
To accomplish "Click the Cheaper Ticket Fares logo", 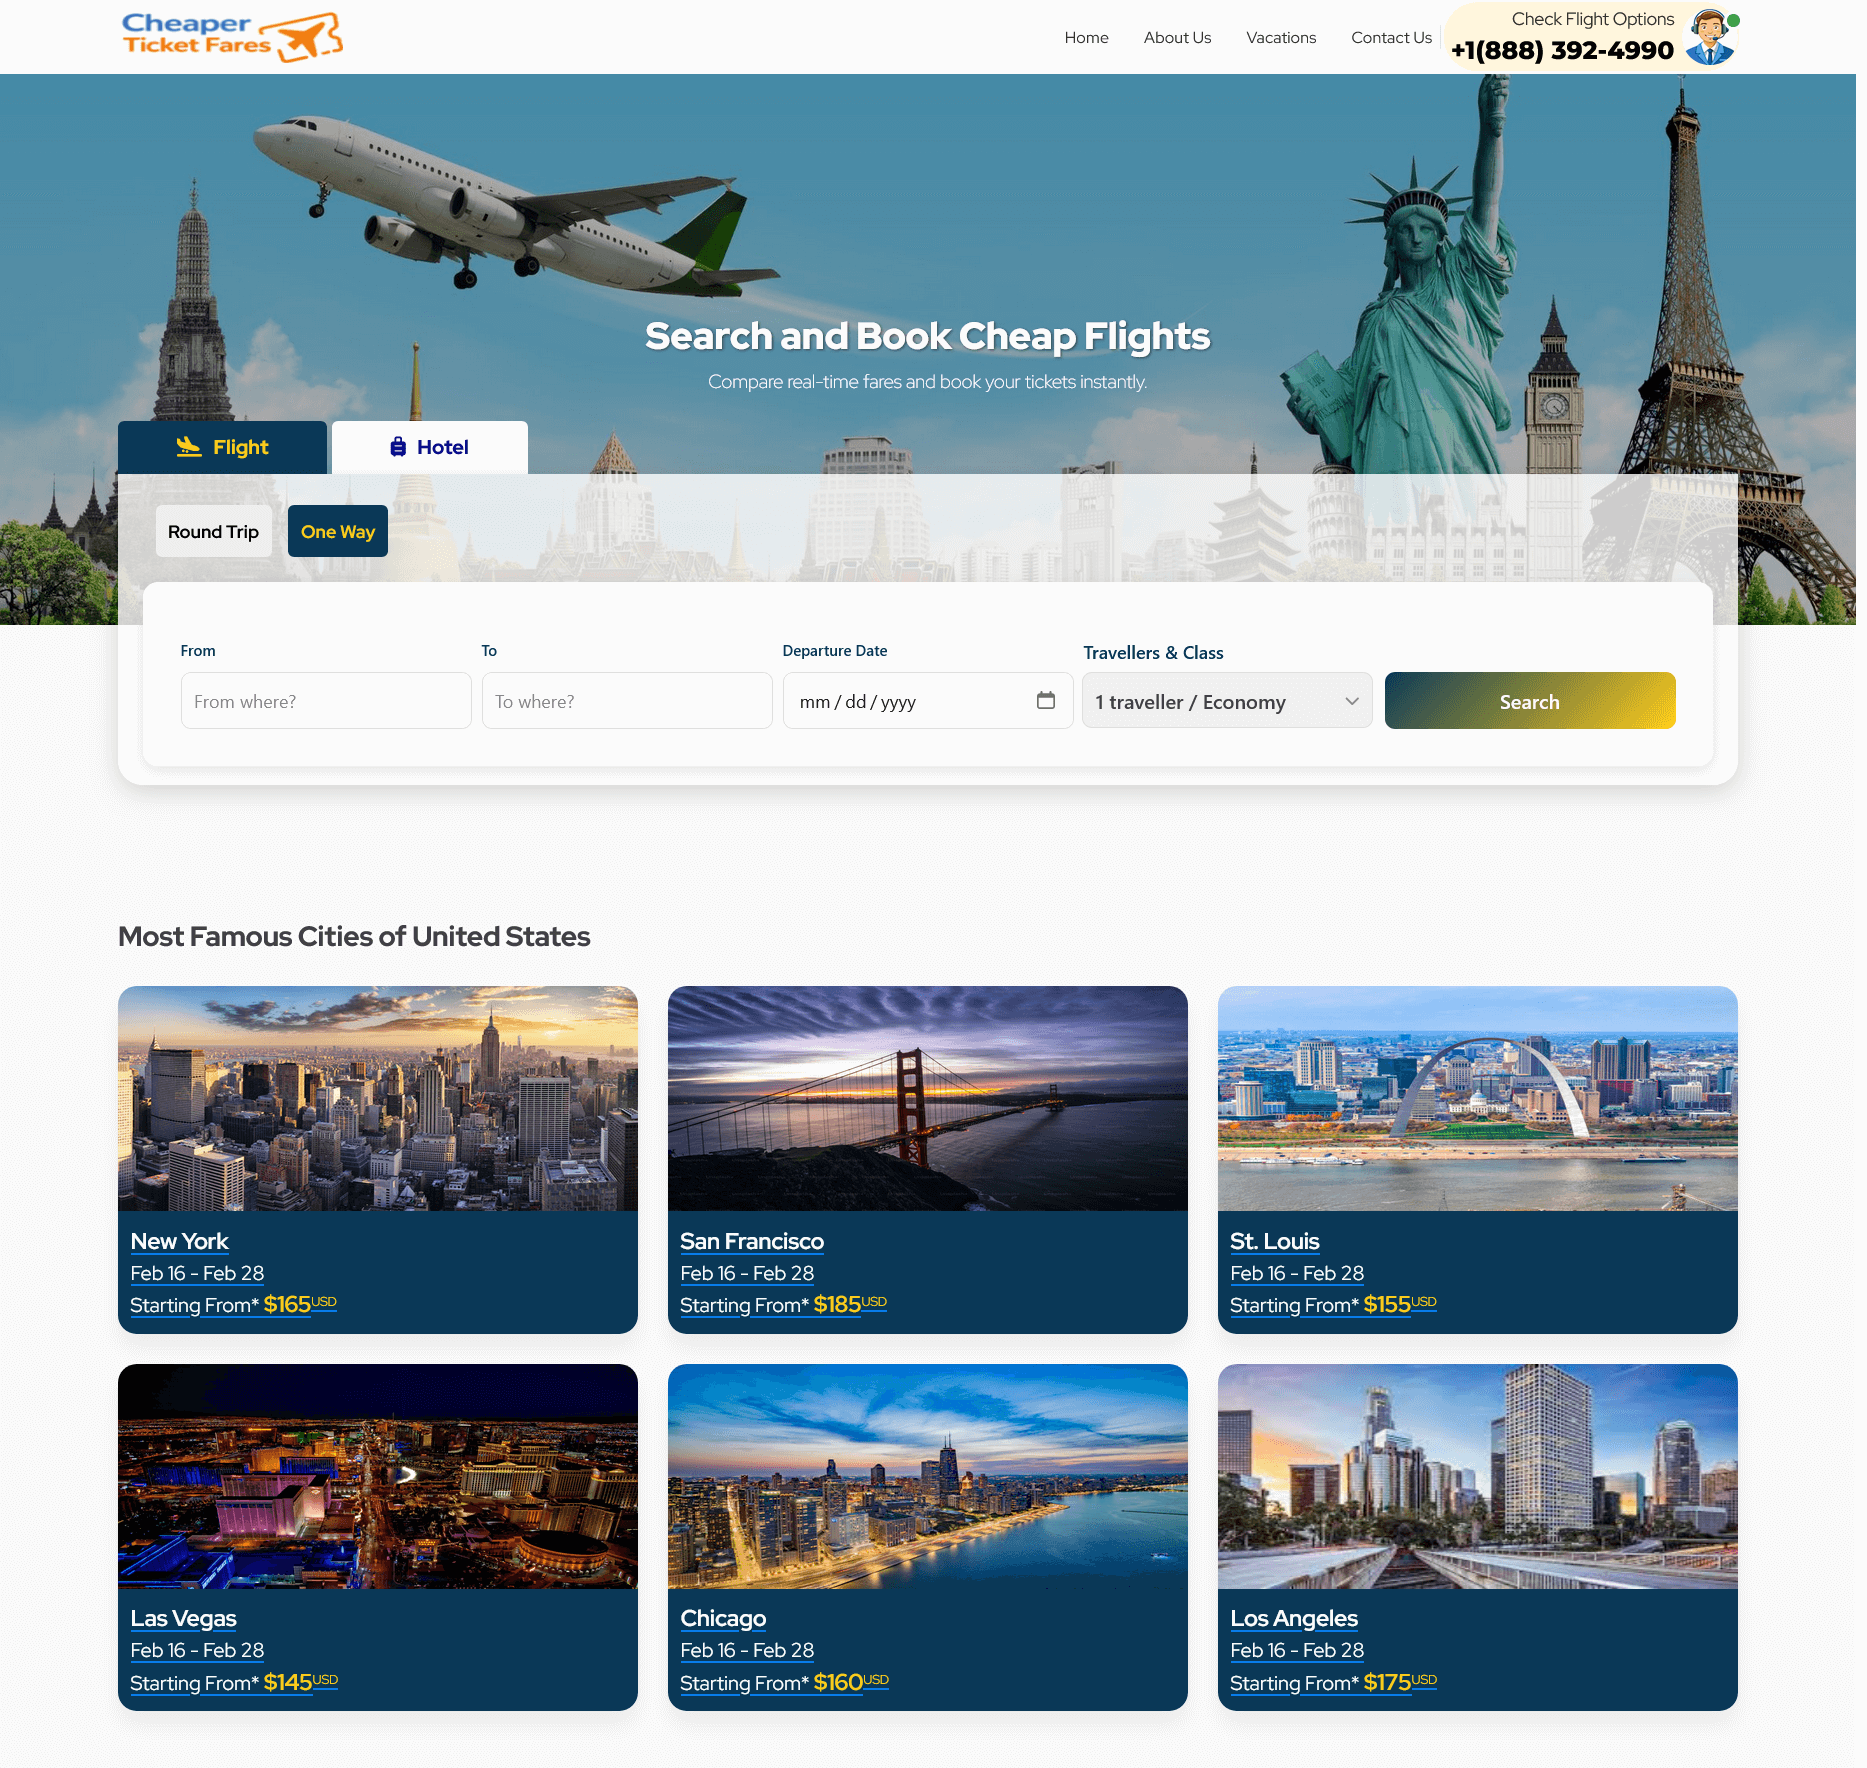I will coord(232,37).
